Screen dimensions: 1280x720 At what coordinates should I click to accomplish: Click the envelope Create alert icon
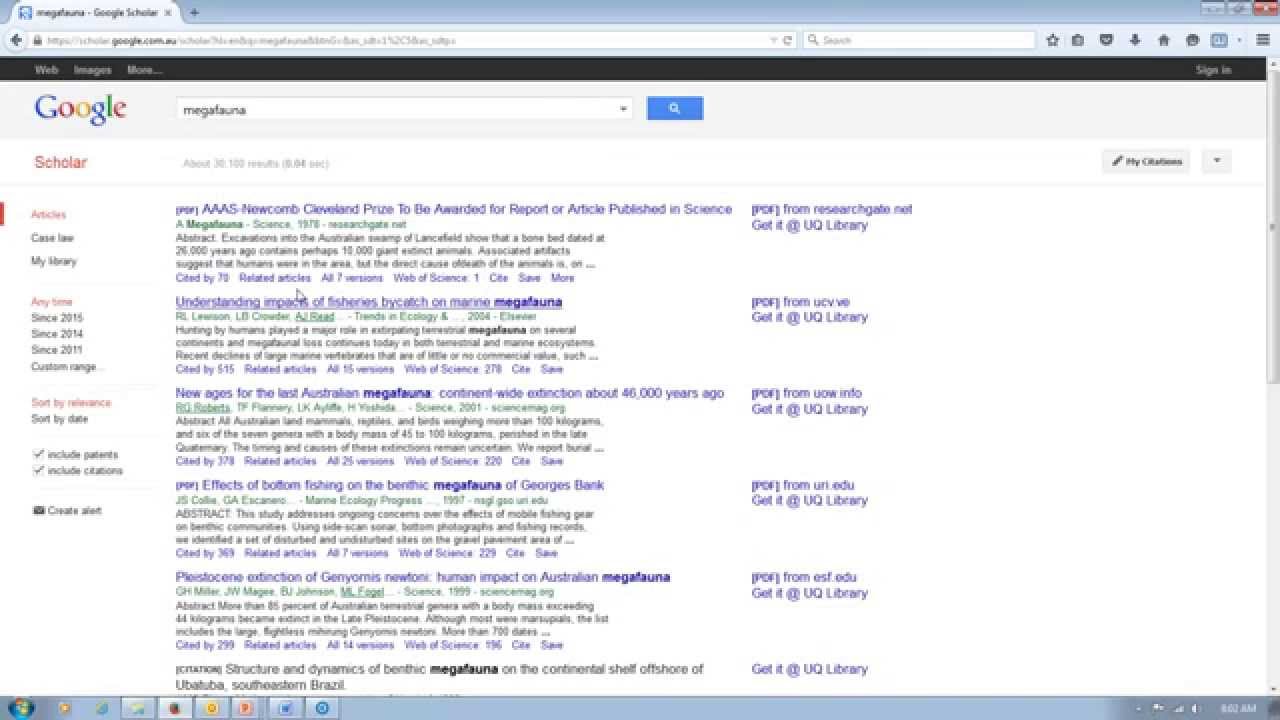coord(39,510)
